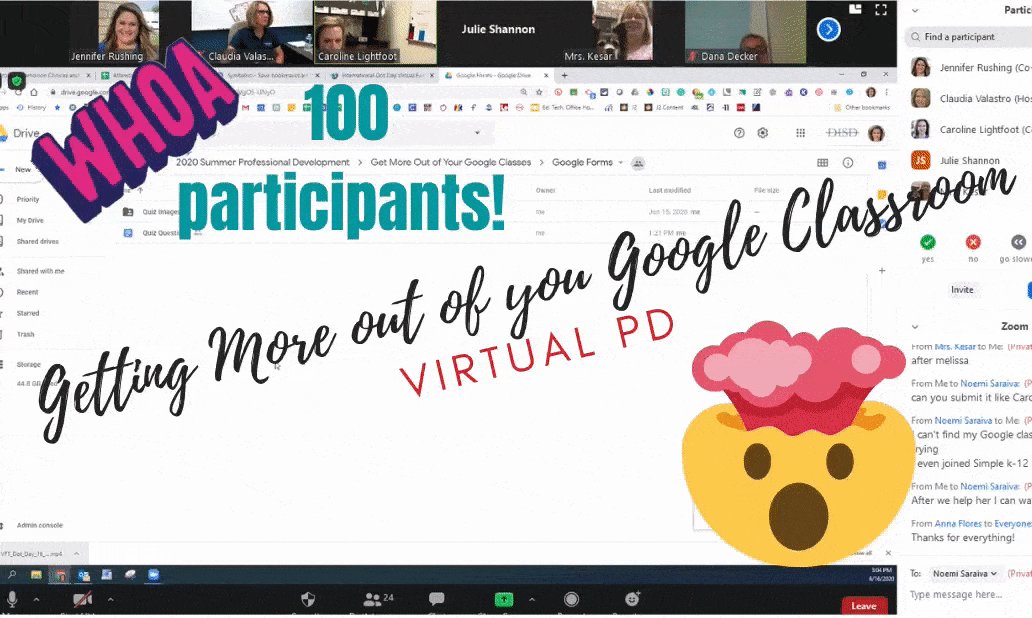Click 2020 Summer Professional Development breadcrumb
The height and width of the screenshot is (618, 1032).
coord(263,162)
